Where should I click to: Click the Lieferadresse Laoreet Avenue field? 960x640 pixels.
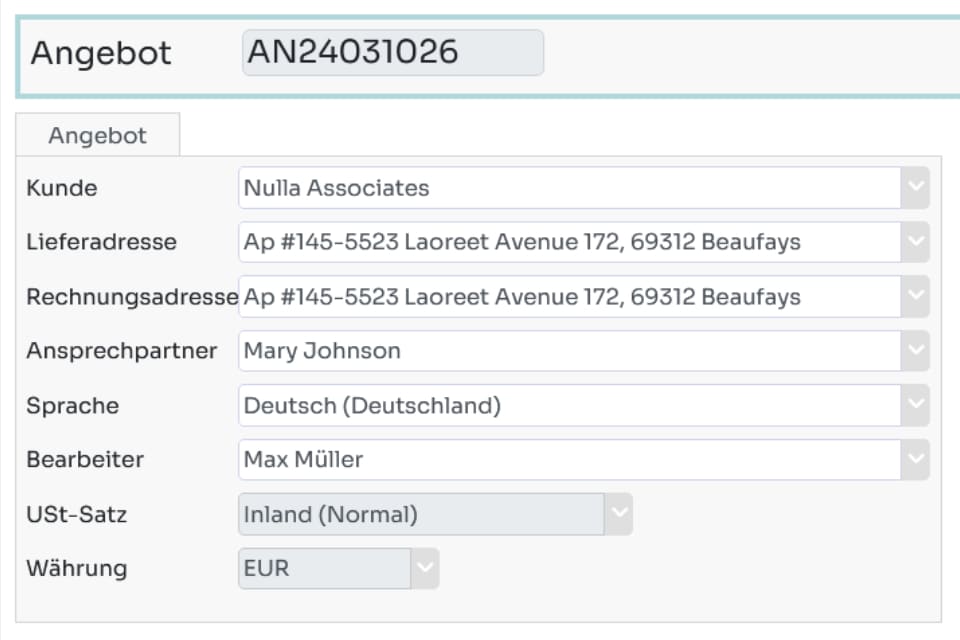(569, 242)
